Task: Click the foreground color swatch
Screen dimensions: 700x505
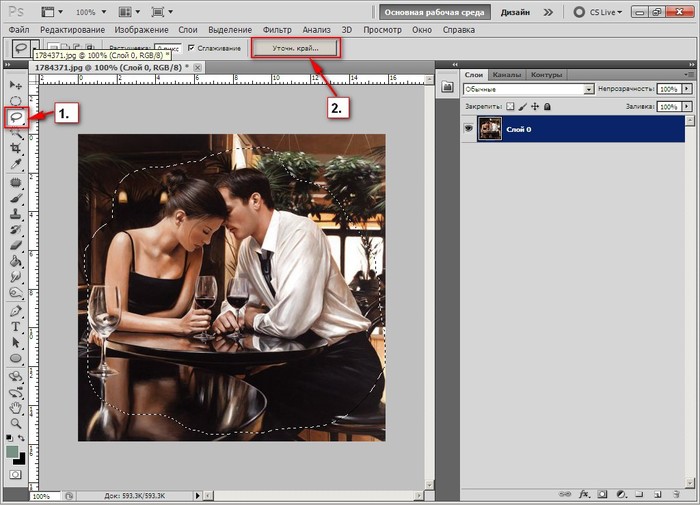Action: (12, 452)
